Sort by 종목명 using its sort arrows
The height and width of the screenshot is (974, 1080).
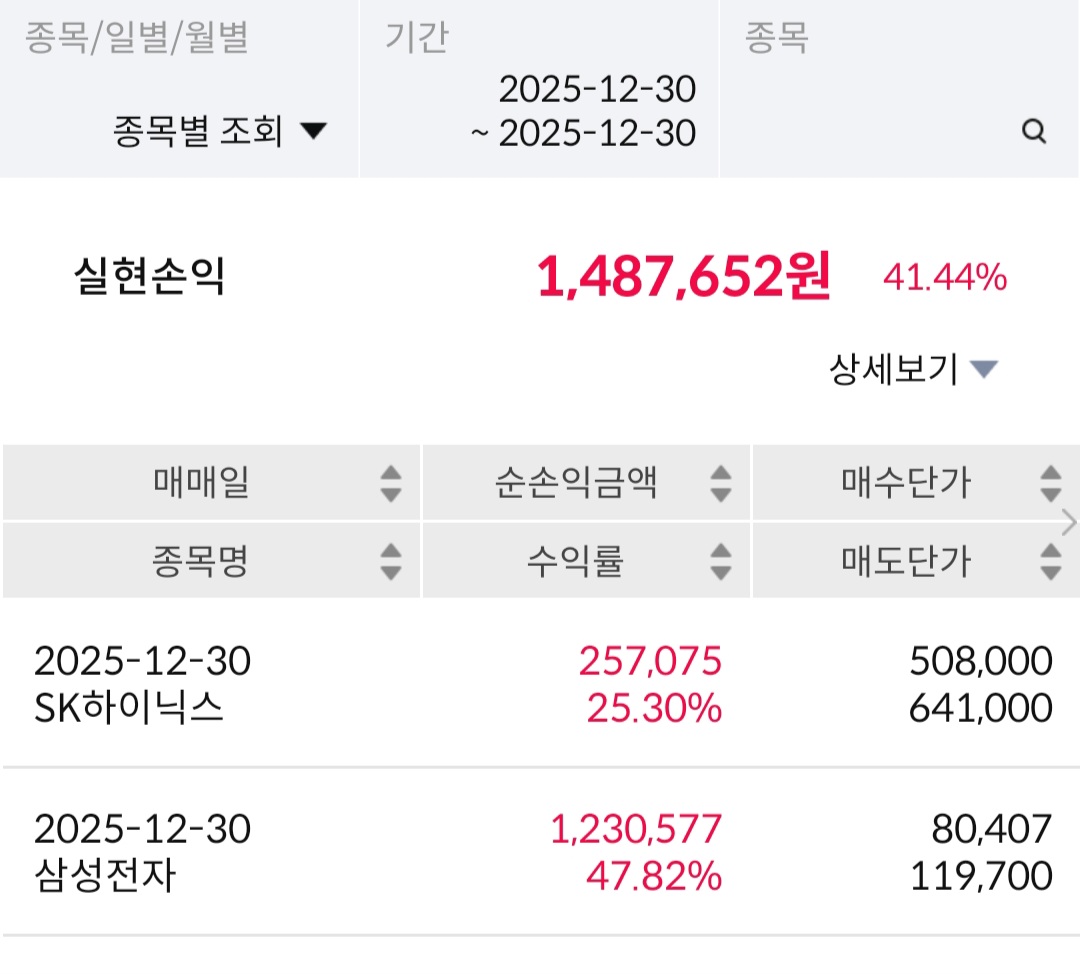[391, 561]
